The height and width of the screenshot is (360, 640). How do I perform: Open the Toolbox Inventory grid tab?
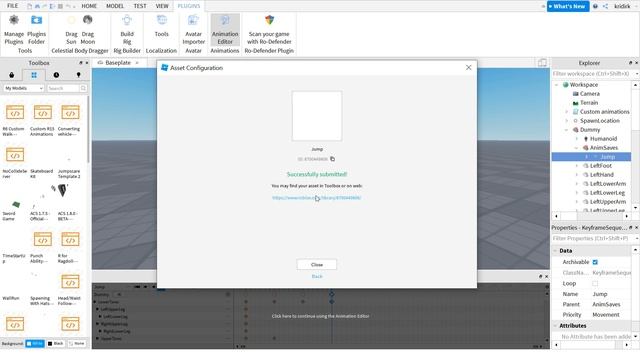[34, 75]
